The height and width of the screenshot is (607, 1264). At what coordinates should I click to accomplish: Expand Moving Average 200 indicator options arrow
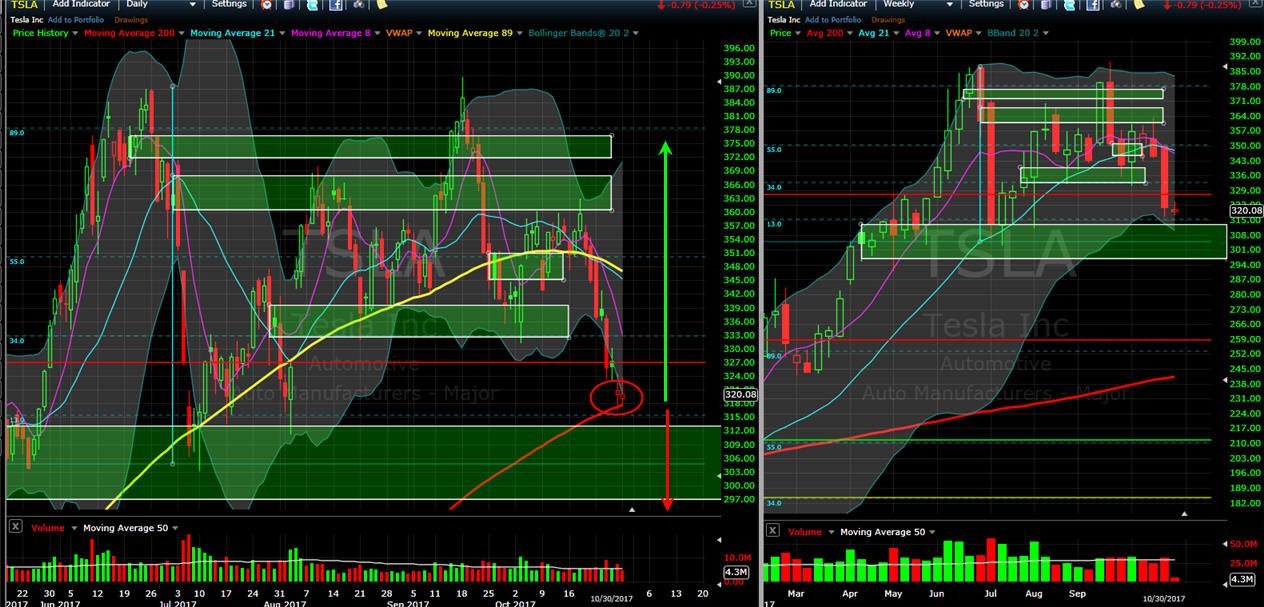click(182, 33)
